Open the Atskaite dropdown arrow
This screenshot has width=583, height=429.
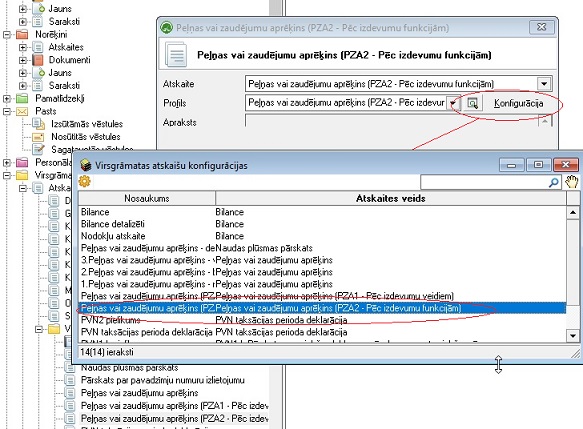pyautogui.click(x=544, y=84)
